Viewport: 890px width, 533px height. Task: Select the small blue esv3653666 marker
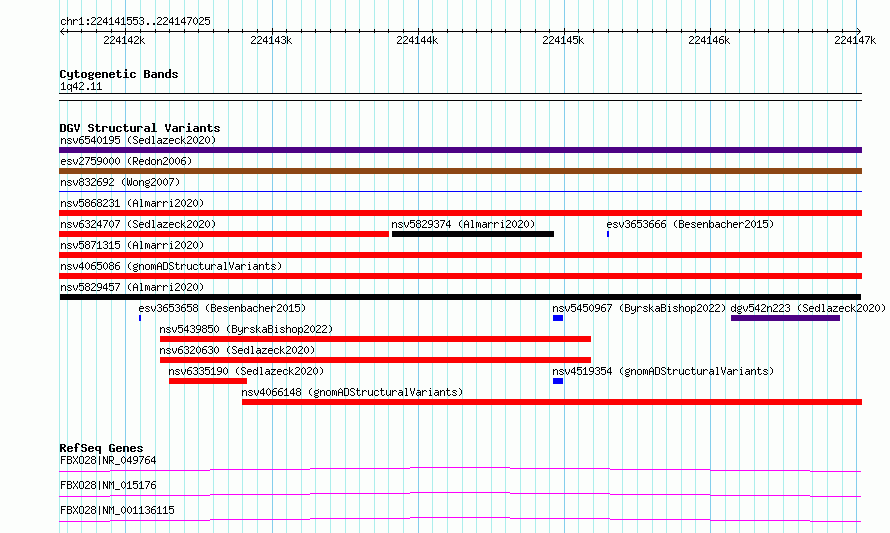click(x=608, y=234)
